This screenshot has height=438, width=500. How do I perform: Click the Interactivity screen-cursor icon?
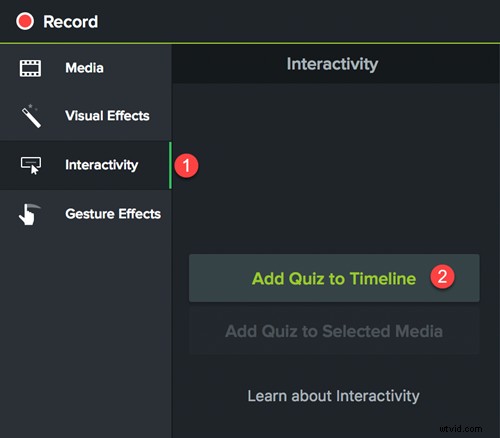click(31, 165)
